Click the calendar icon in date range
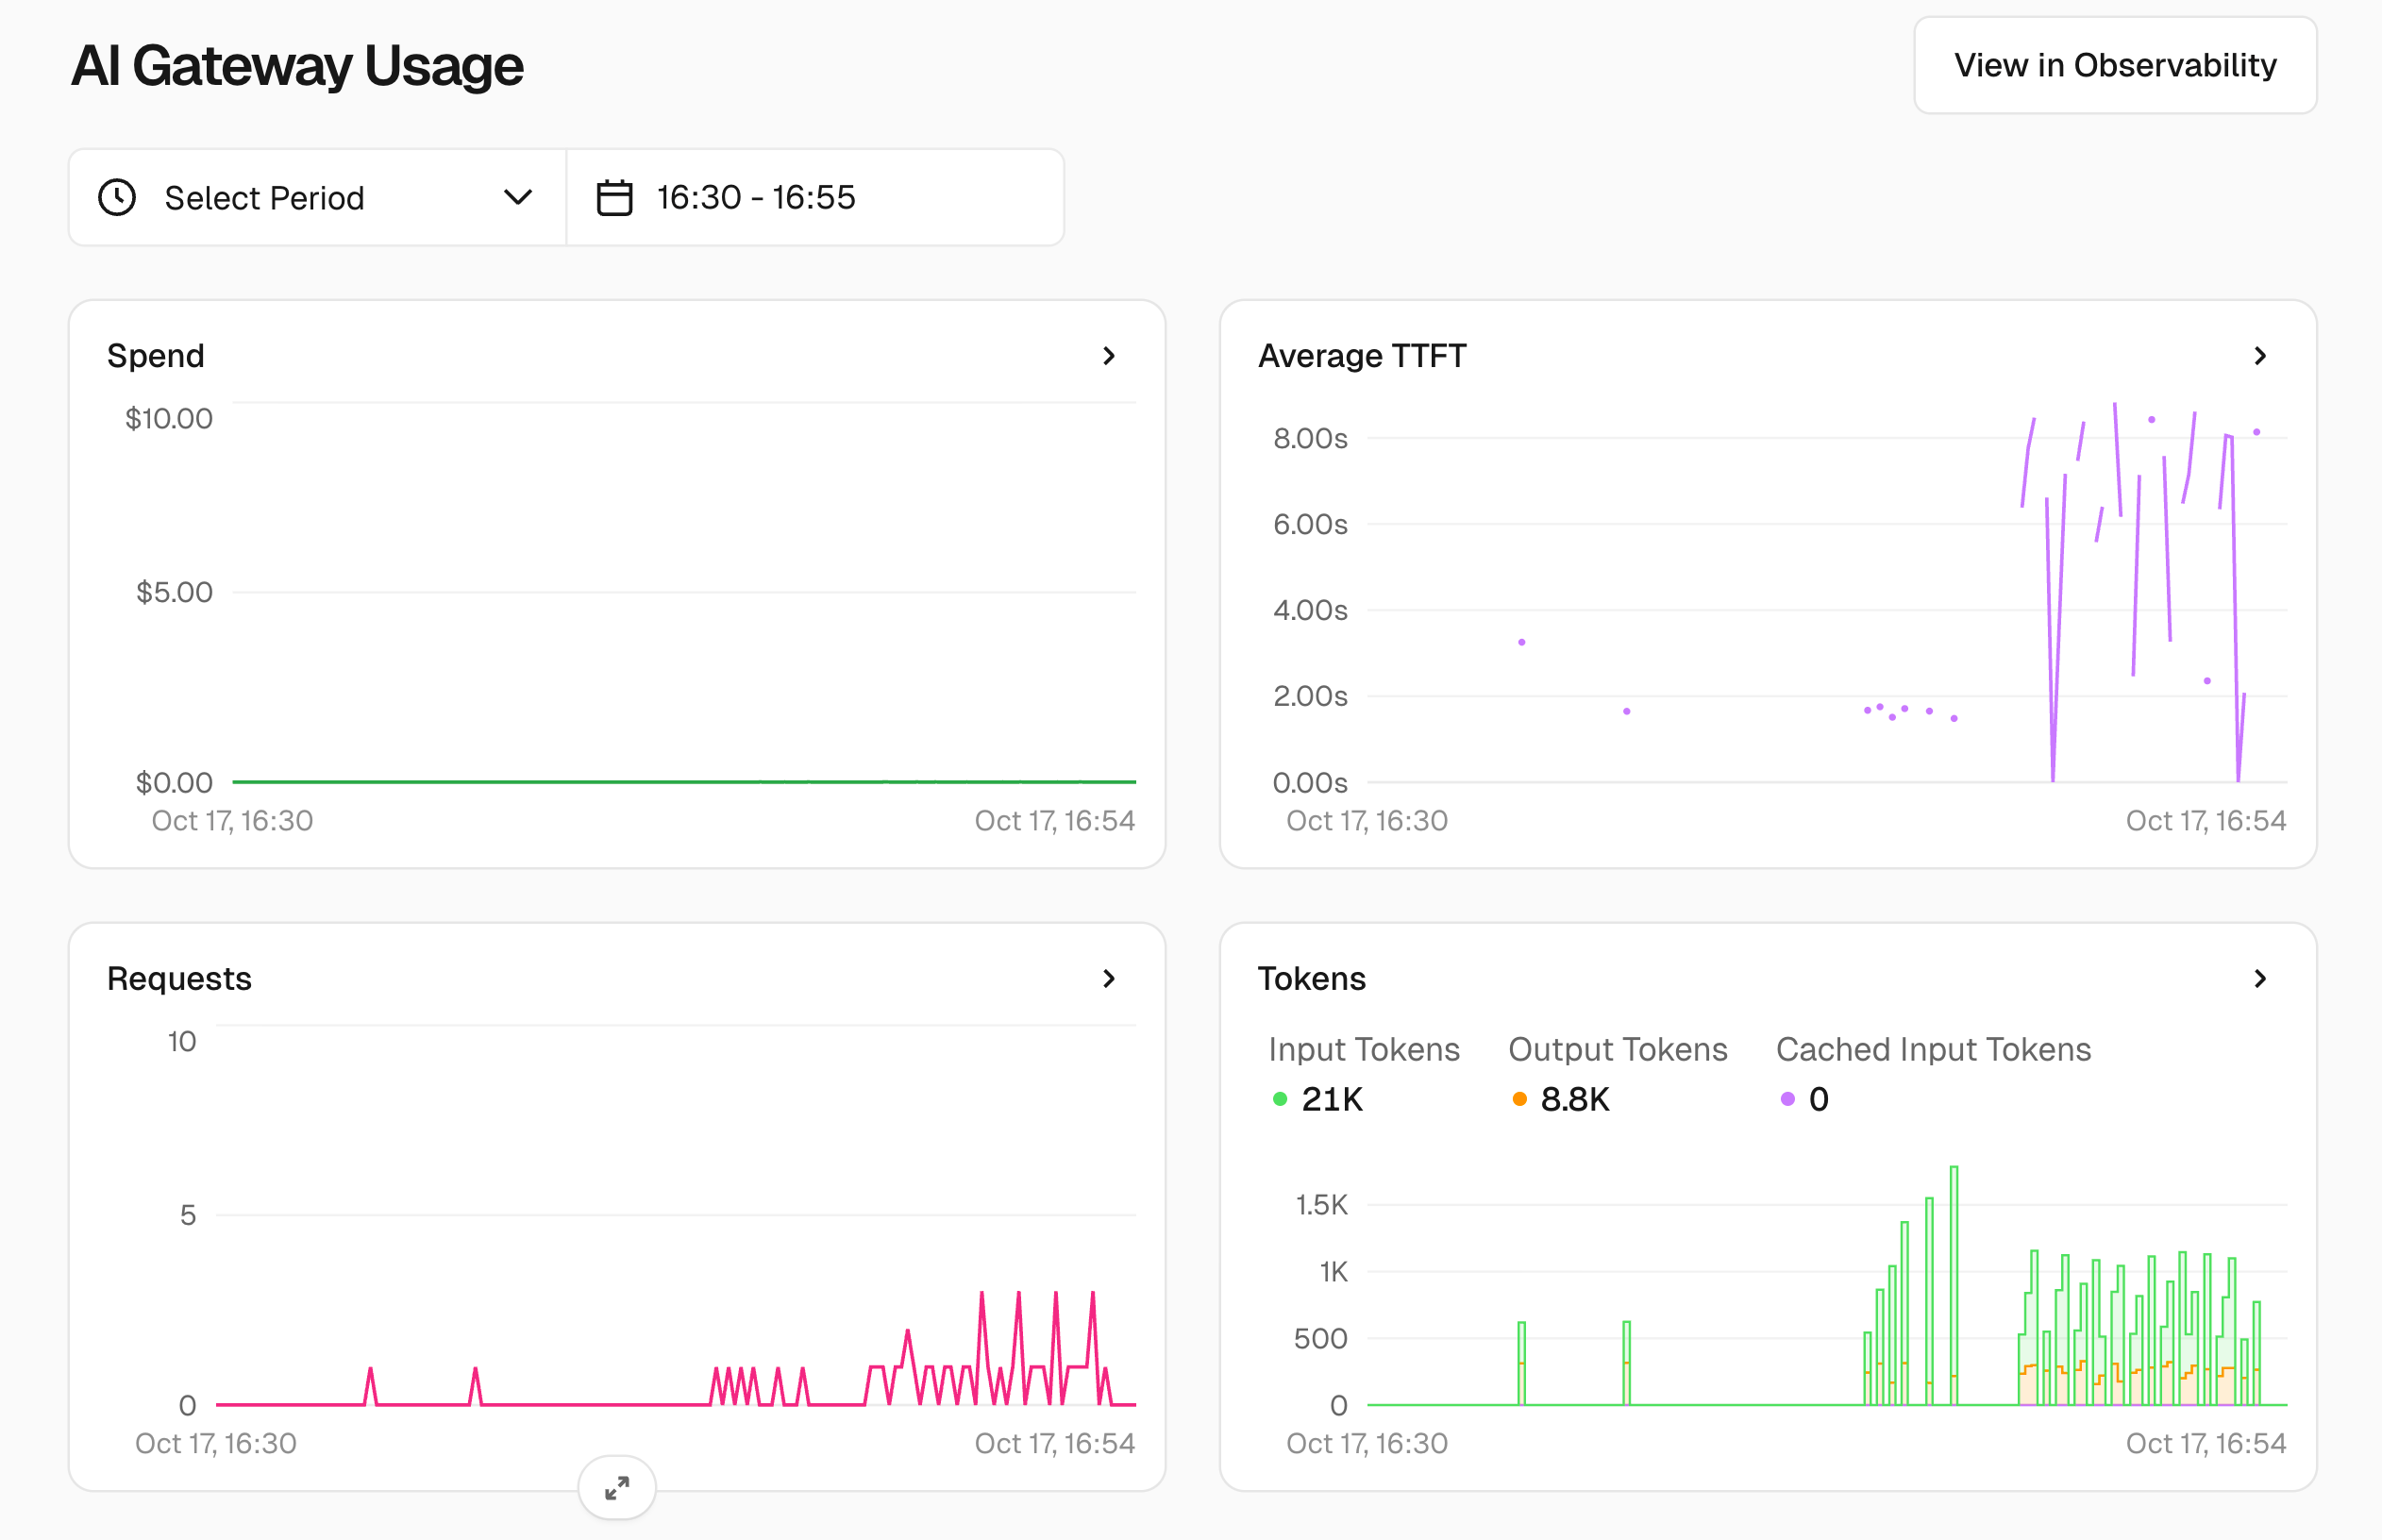This screenshot has width=2382, height=1540. pyautogui.click(x=614, y=197)
